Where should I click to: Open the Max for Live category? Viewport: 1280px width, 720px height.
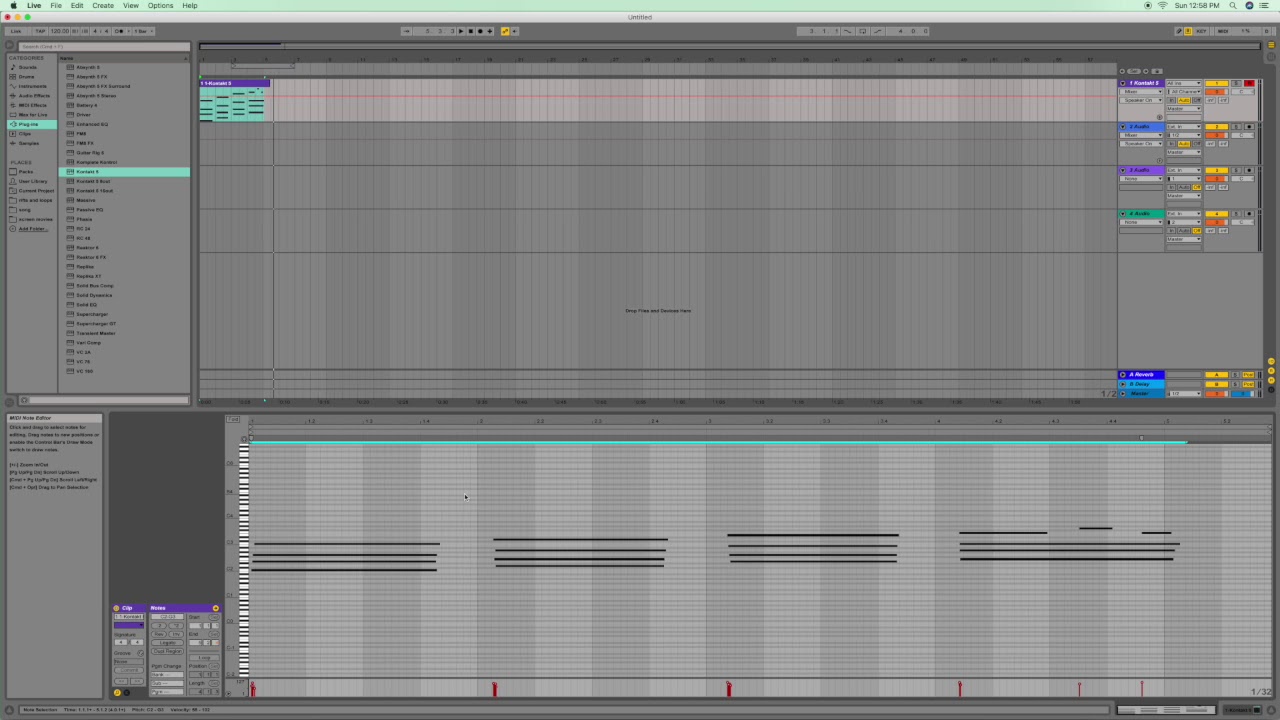[32, 115]
